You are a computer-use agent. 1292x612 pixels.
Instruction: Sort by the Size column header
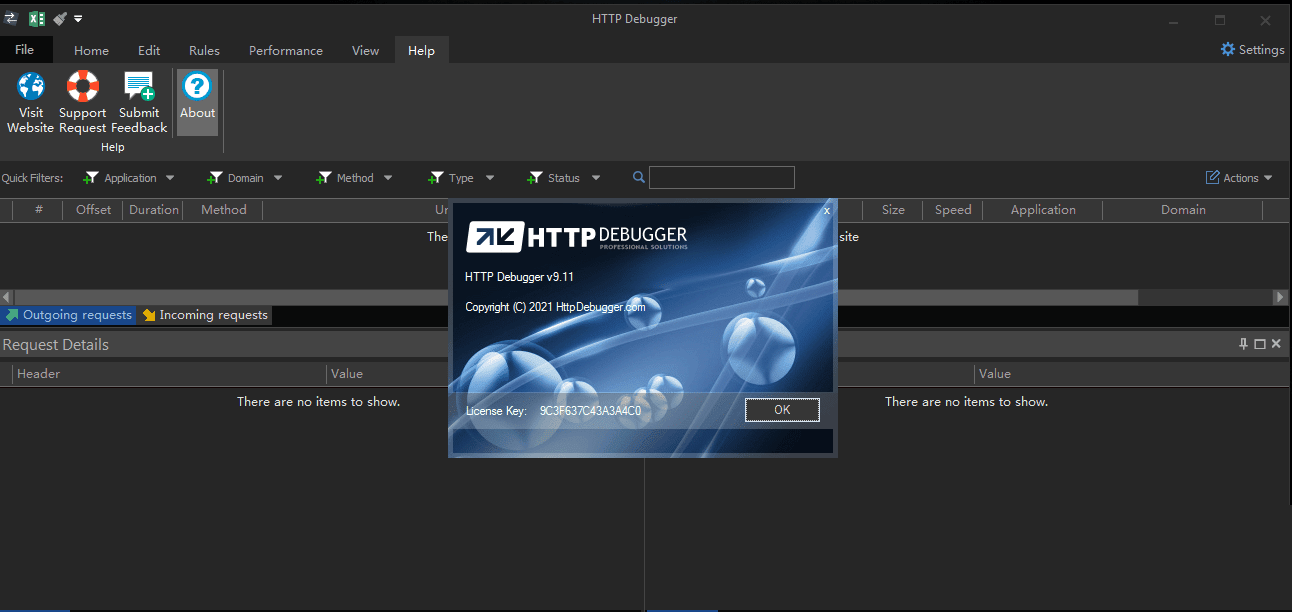893,210
